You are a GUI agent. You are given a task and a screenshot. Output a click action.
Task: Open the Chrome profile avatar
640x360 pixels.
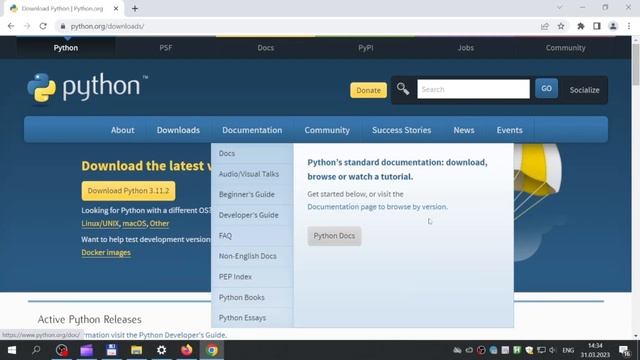(613, 26)
